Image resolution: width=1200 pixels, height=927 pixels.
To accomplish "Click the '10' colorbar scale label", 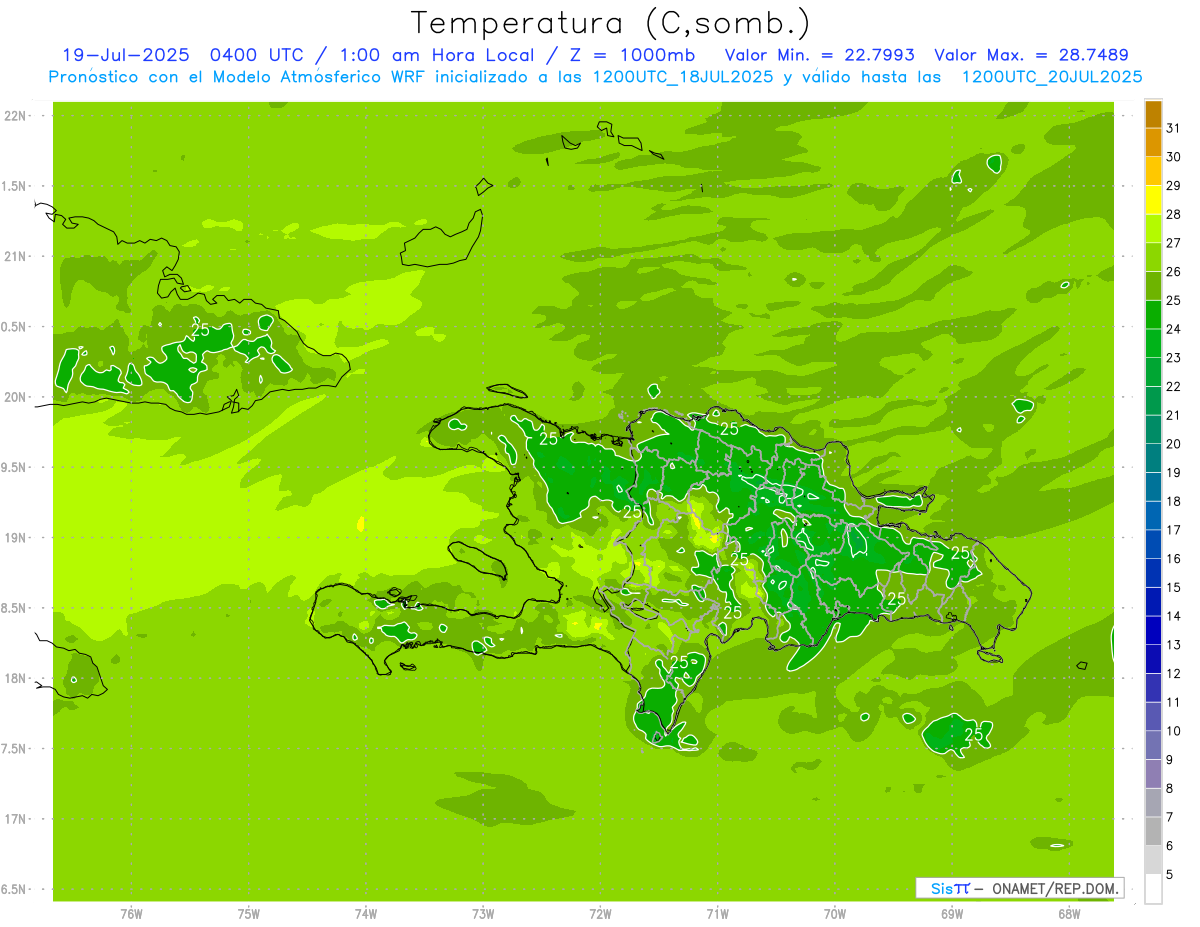I will 1174,731.
